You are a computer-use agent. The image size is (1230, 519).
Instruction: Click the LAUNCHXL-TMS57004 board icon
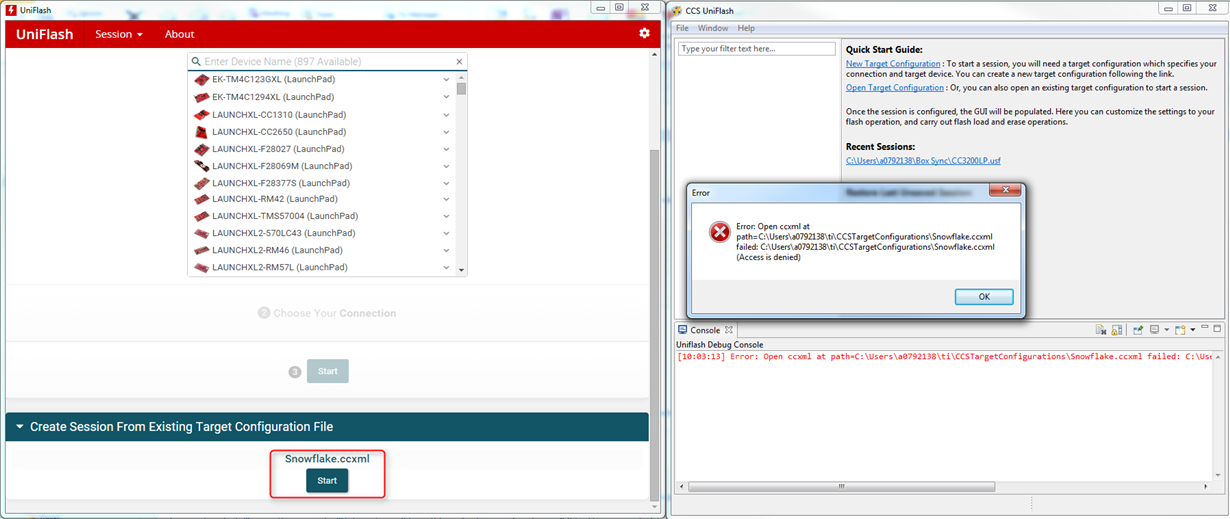click(x=202, y=216)
